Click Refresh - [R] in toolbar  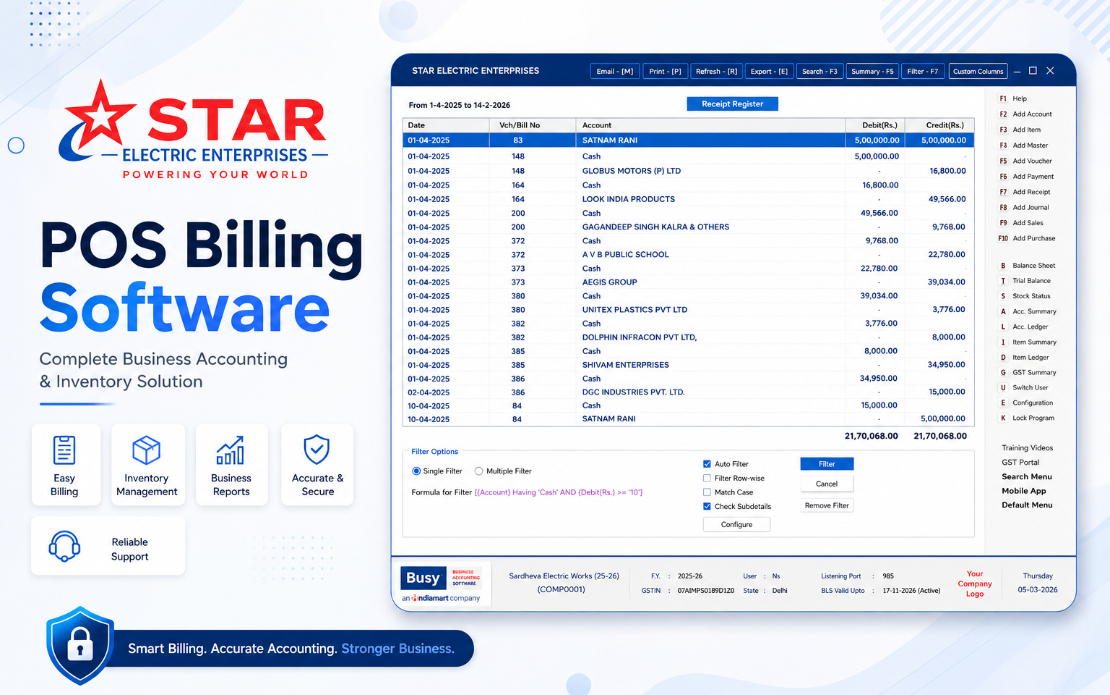(716, 71)
